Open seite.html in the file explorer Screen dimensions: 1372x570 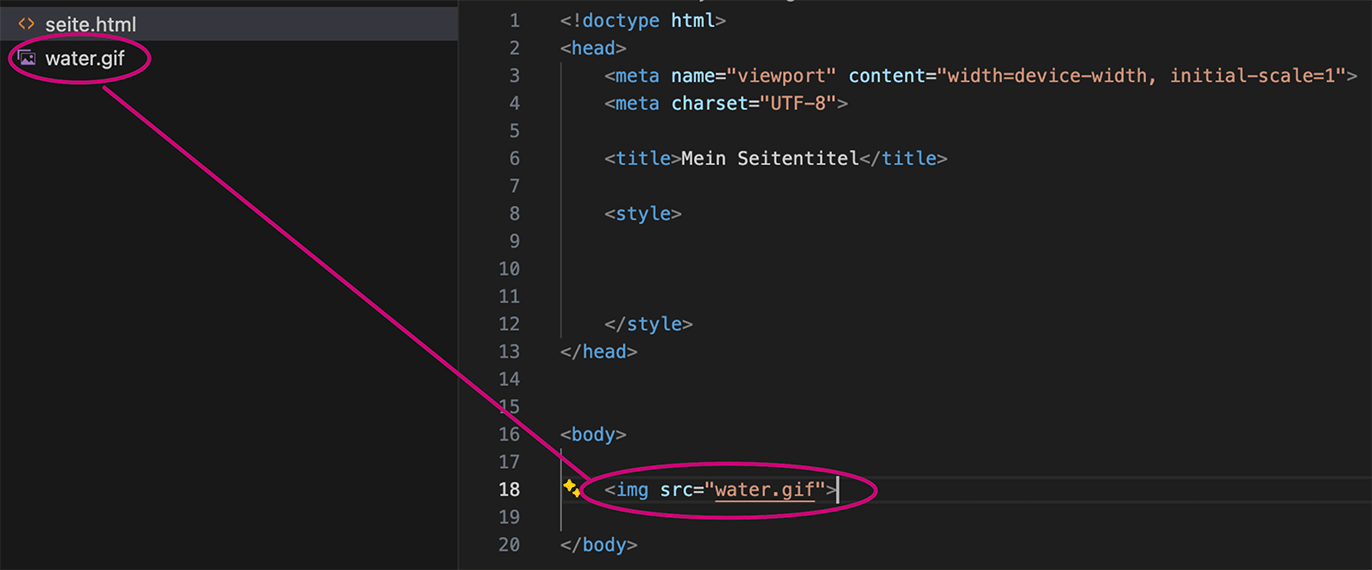click(x=90, y=24)
